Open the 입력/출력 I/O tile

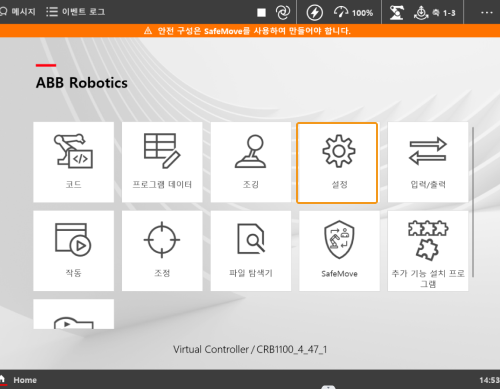click(x=428, y=162)
